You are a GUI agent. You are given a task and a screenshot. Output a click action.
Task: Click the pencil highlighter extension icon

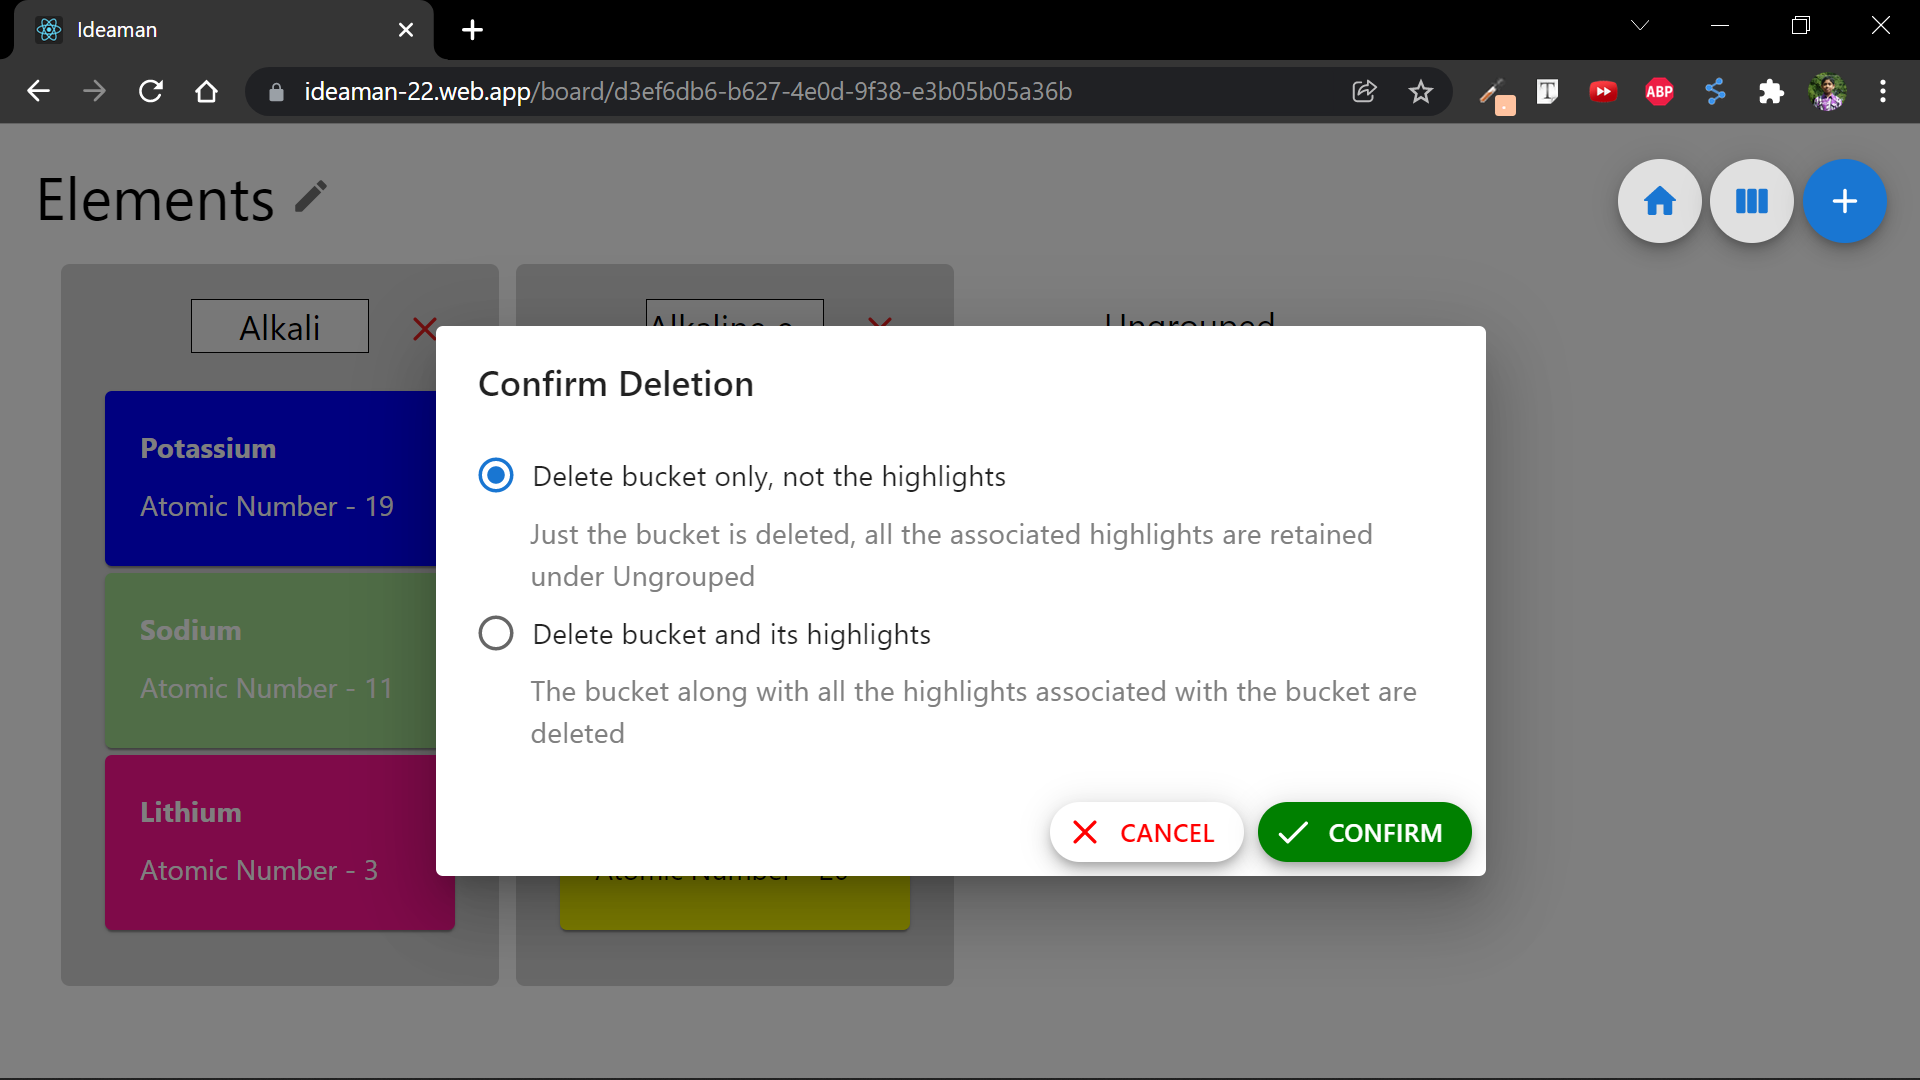click(x=1495, y=94)
